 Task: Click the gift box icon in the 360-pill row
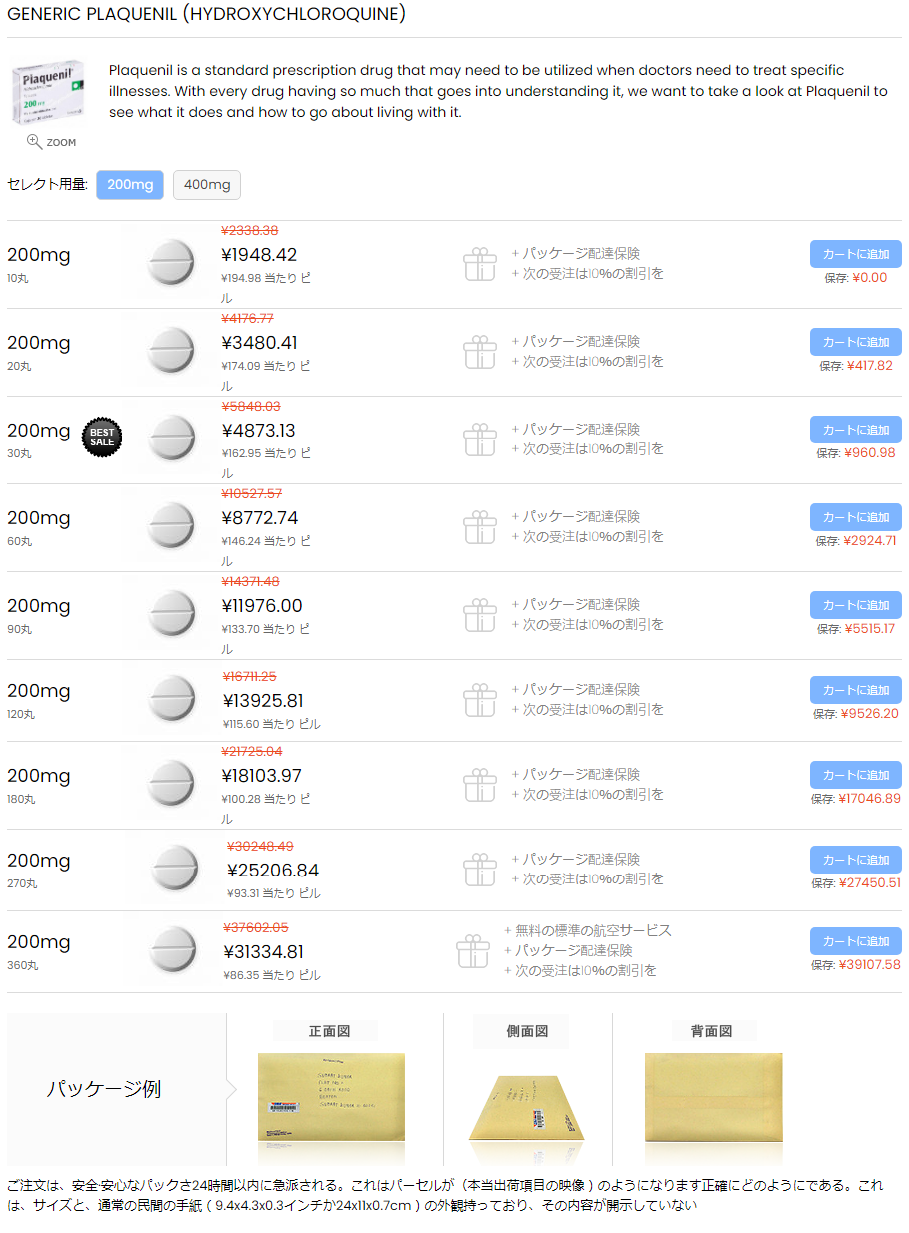pyautogui.click(x=473, y=951)
